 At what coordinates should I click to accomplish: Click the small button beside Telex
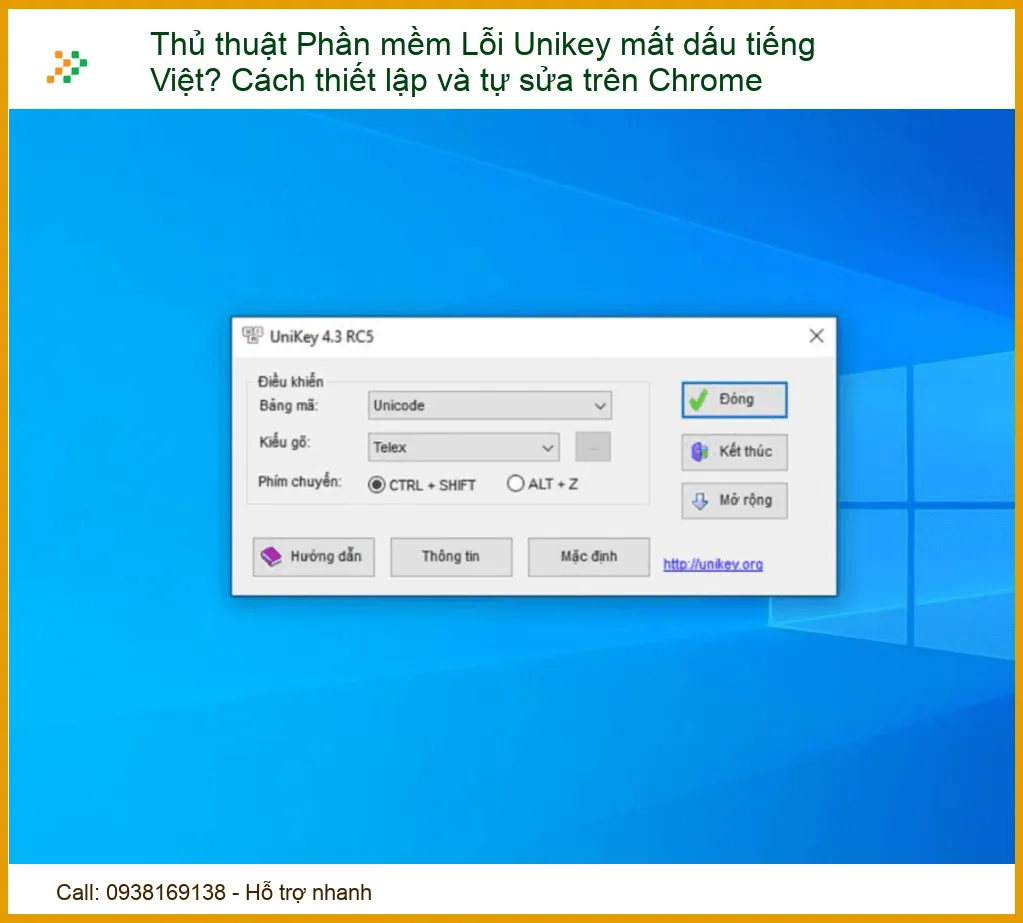[x=593, y=447]
